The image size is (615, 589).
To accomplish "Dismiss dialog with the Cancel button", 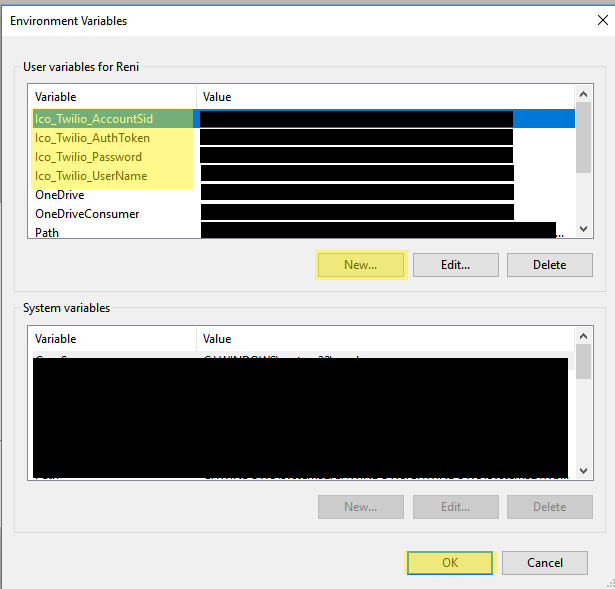I will point(545,563).
